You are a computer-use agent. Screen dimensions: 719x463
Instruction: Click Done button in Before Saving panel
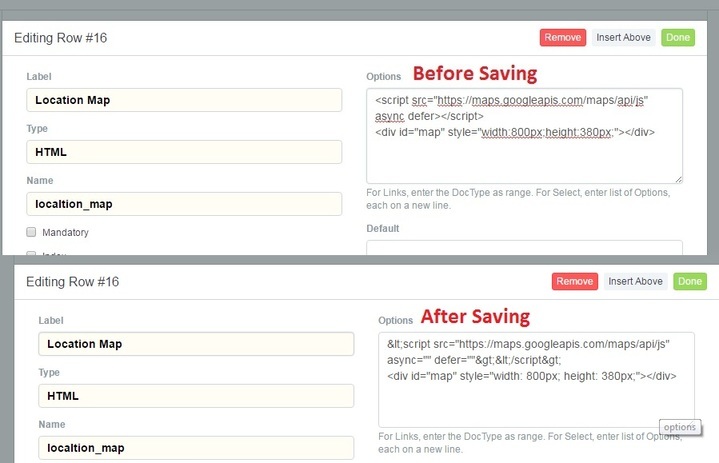point(678,38)
